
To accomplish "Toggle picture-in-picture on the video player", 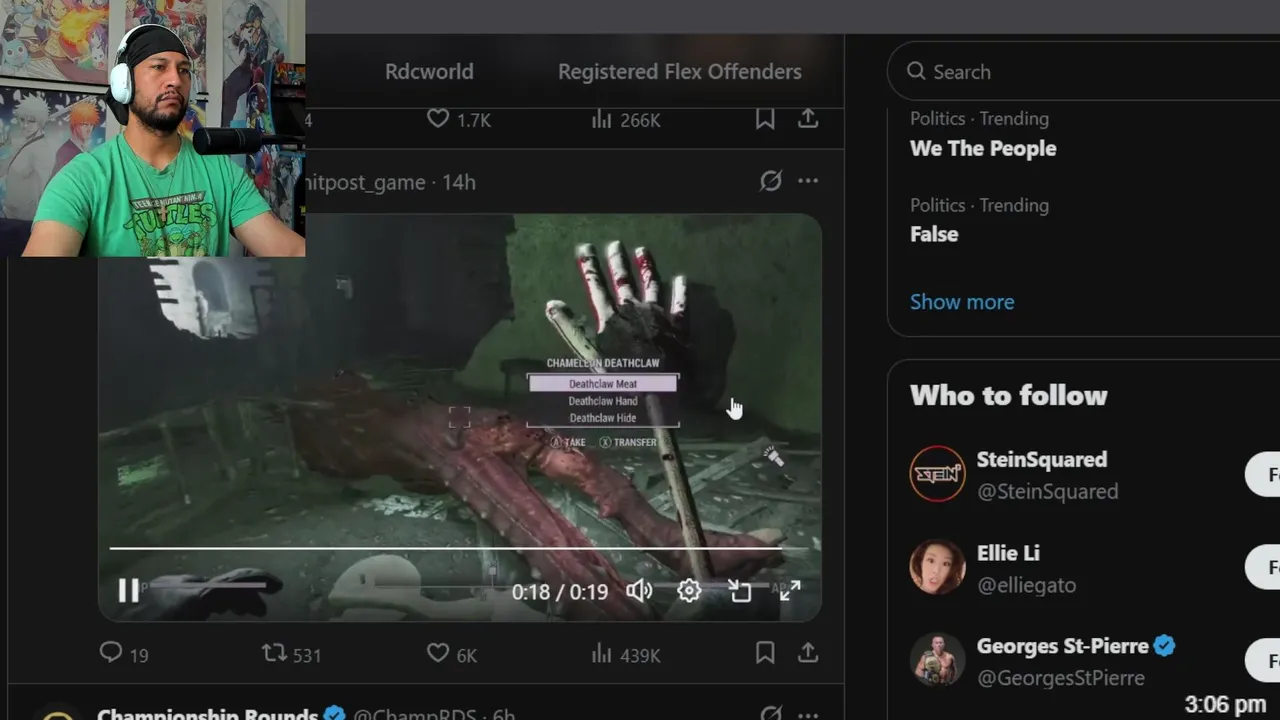I will (x=740, y=591).
